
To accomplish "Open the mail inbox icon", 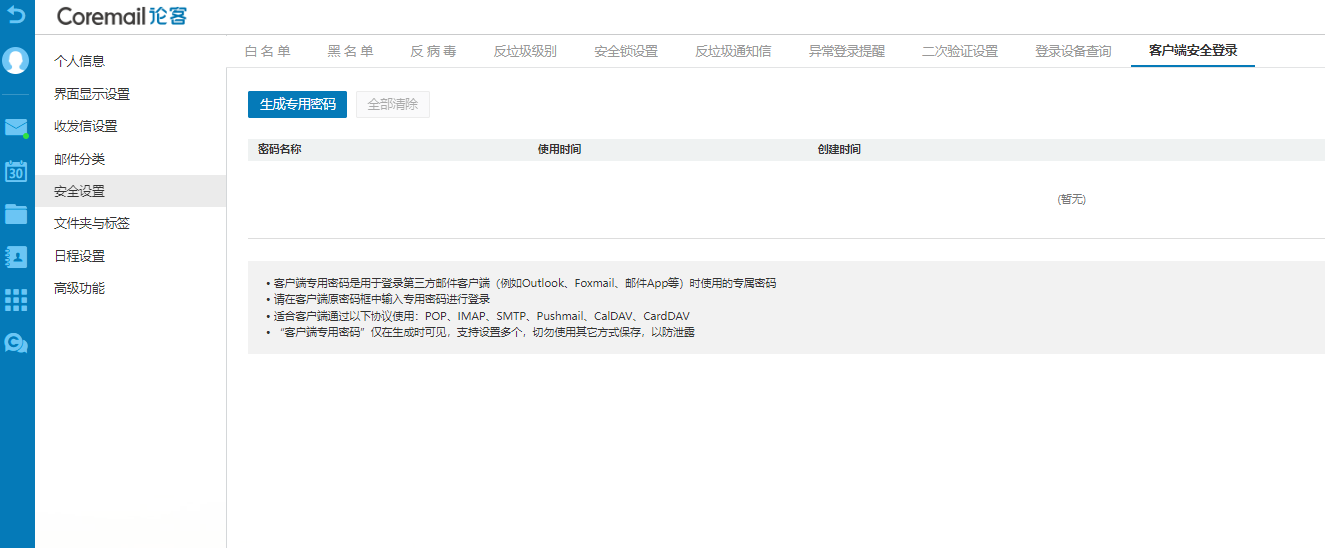I will [16, 127].
